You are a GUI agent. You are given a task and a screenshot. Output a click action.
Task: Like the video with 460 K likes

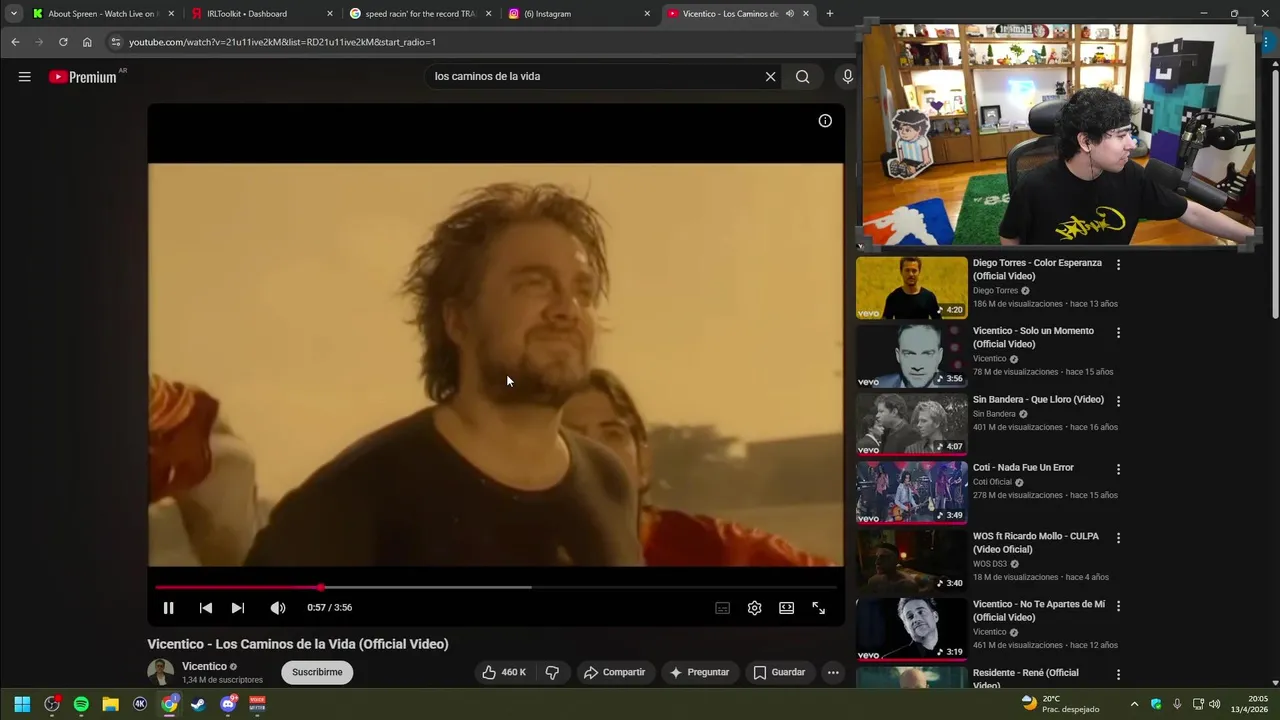(504, 672)
